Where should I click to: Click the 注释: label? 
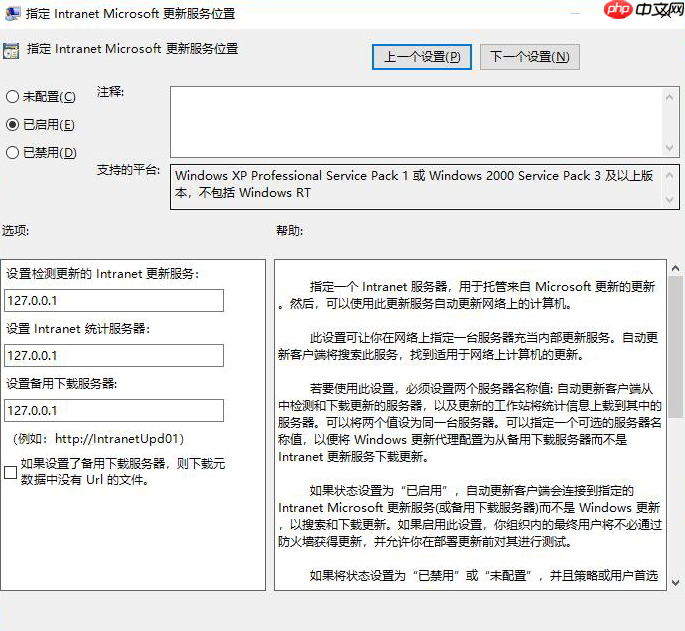click(110, 92)
